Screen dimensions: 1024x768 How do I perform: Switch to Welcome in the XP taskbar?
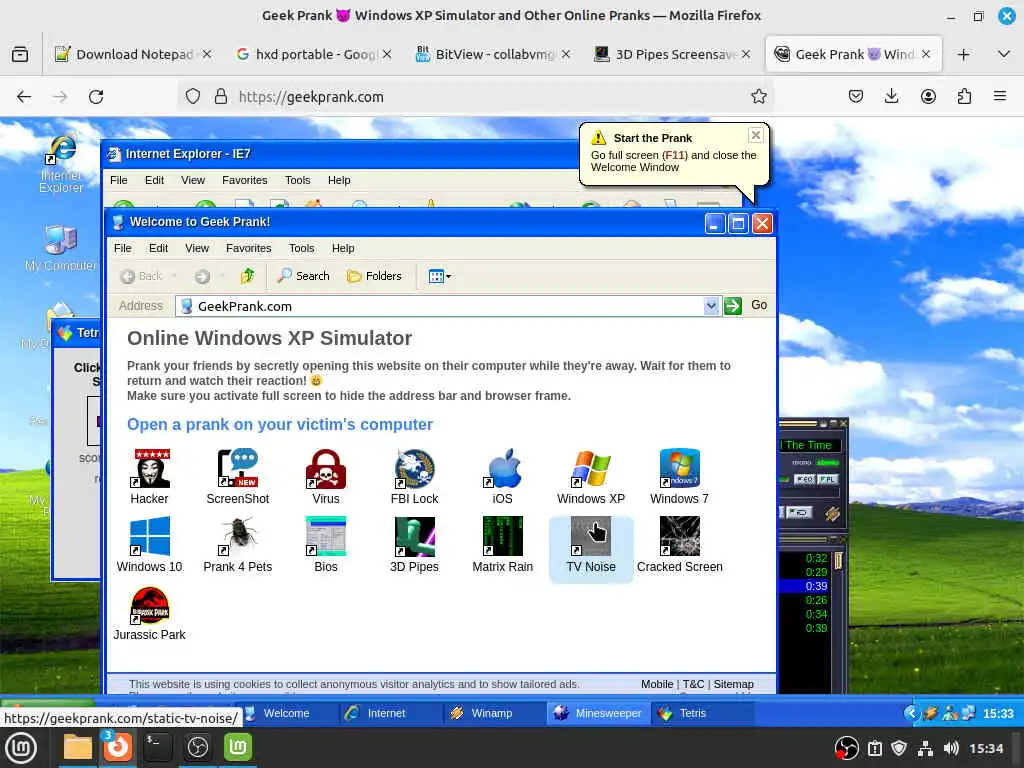tap(286, 713)
